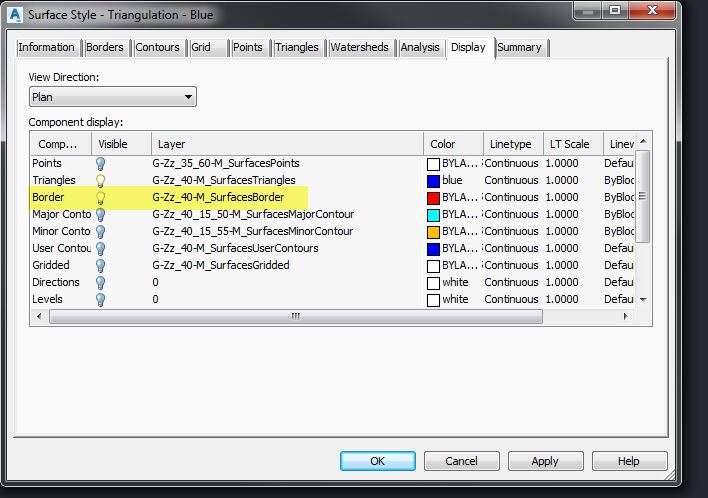
Task: Toggle visibility bulb for Levels component
Action: coord(100,299)
